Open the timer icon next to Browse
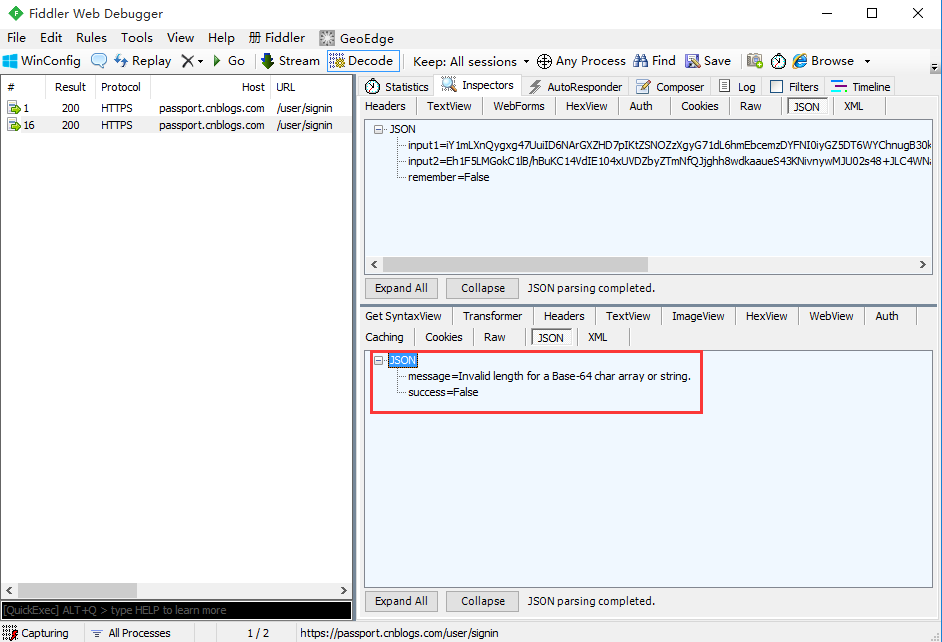The image size is (942, 642). pyautogui.click(x=779, y=60)
